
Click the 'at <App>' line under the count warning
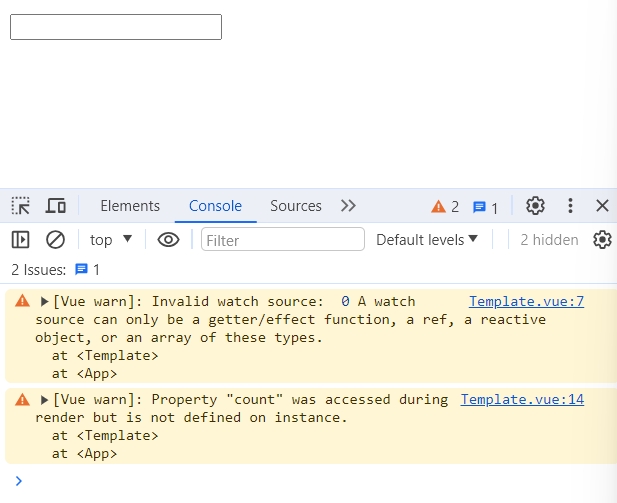pos(85,454)
